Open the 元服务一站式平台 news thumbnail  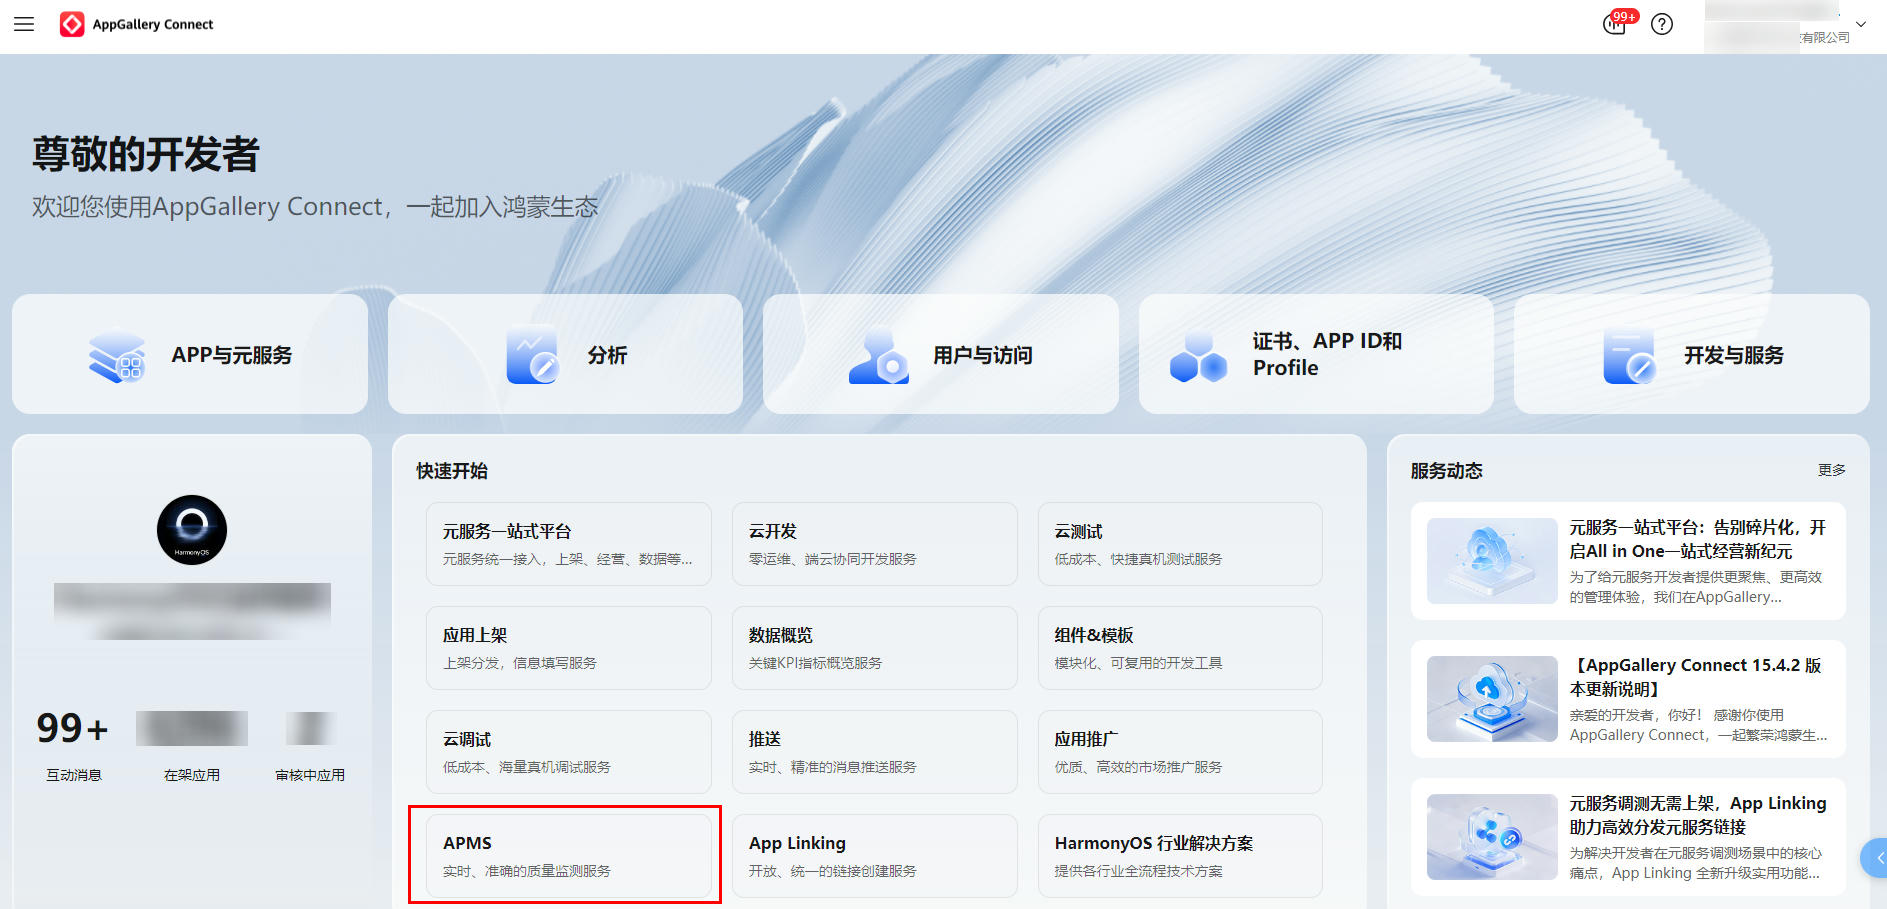pos(1491,561)
